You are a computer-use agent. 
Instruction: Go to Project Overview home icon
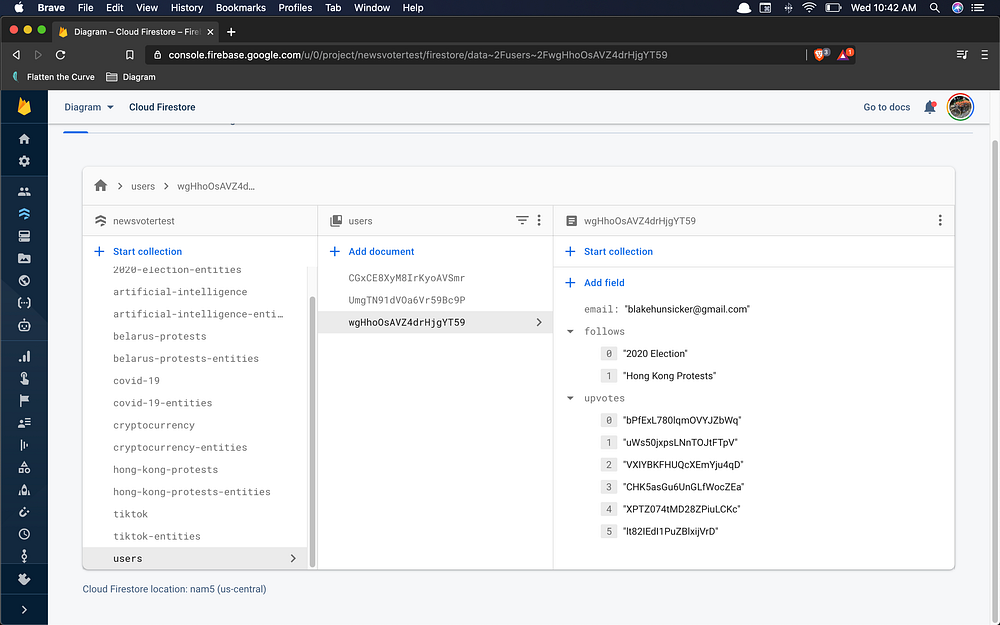click(x=24, y=139)
